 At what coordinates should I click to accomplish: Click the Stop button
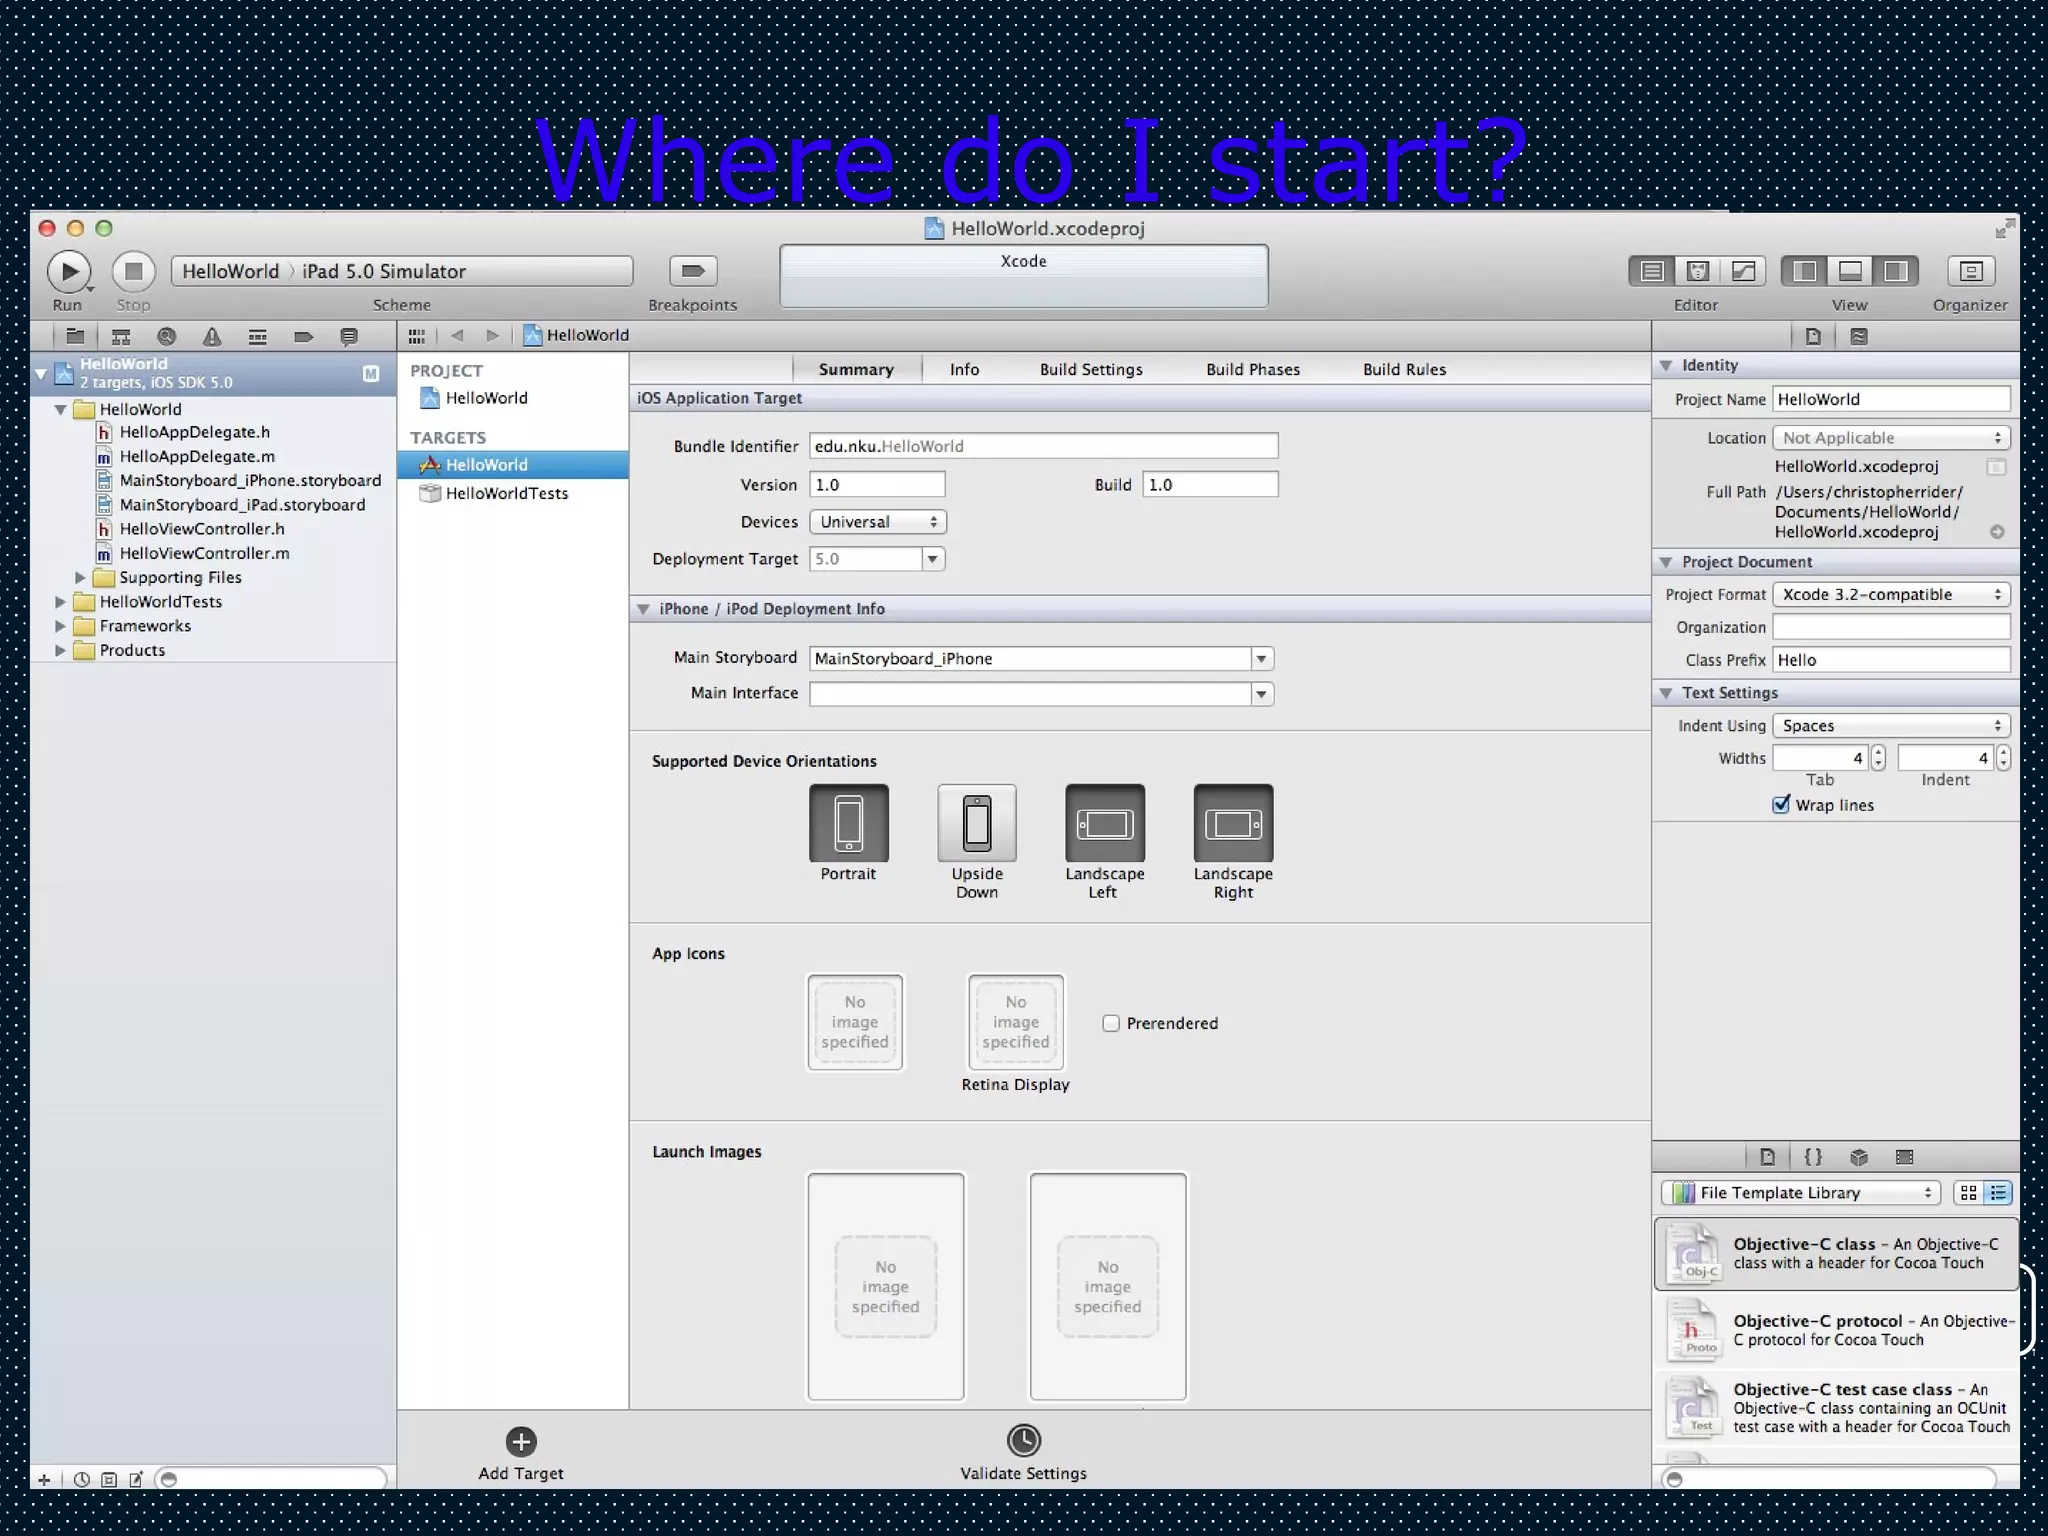133,272
